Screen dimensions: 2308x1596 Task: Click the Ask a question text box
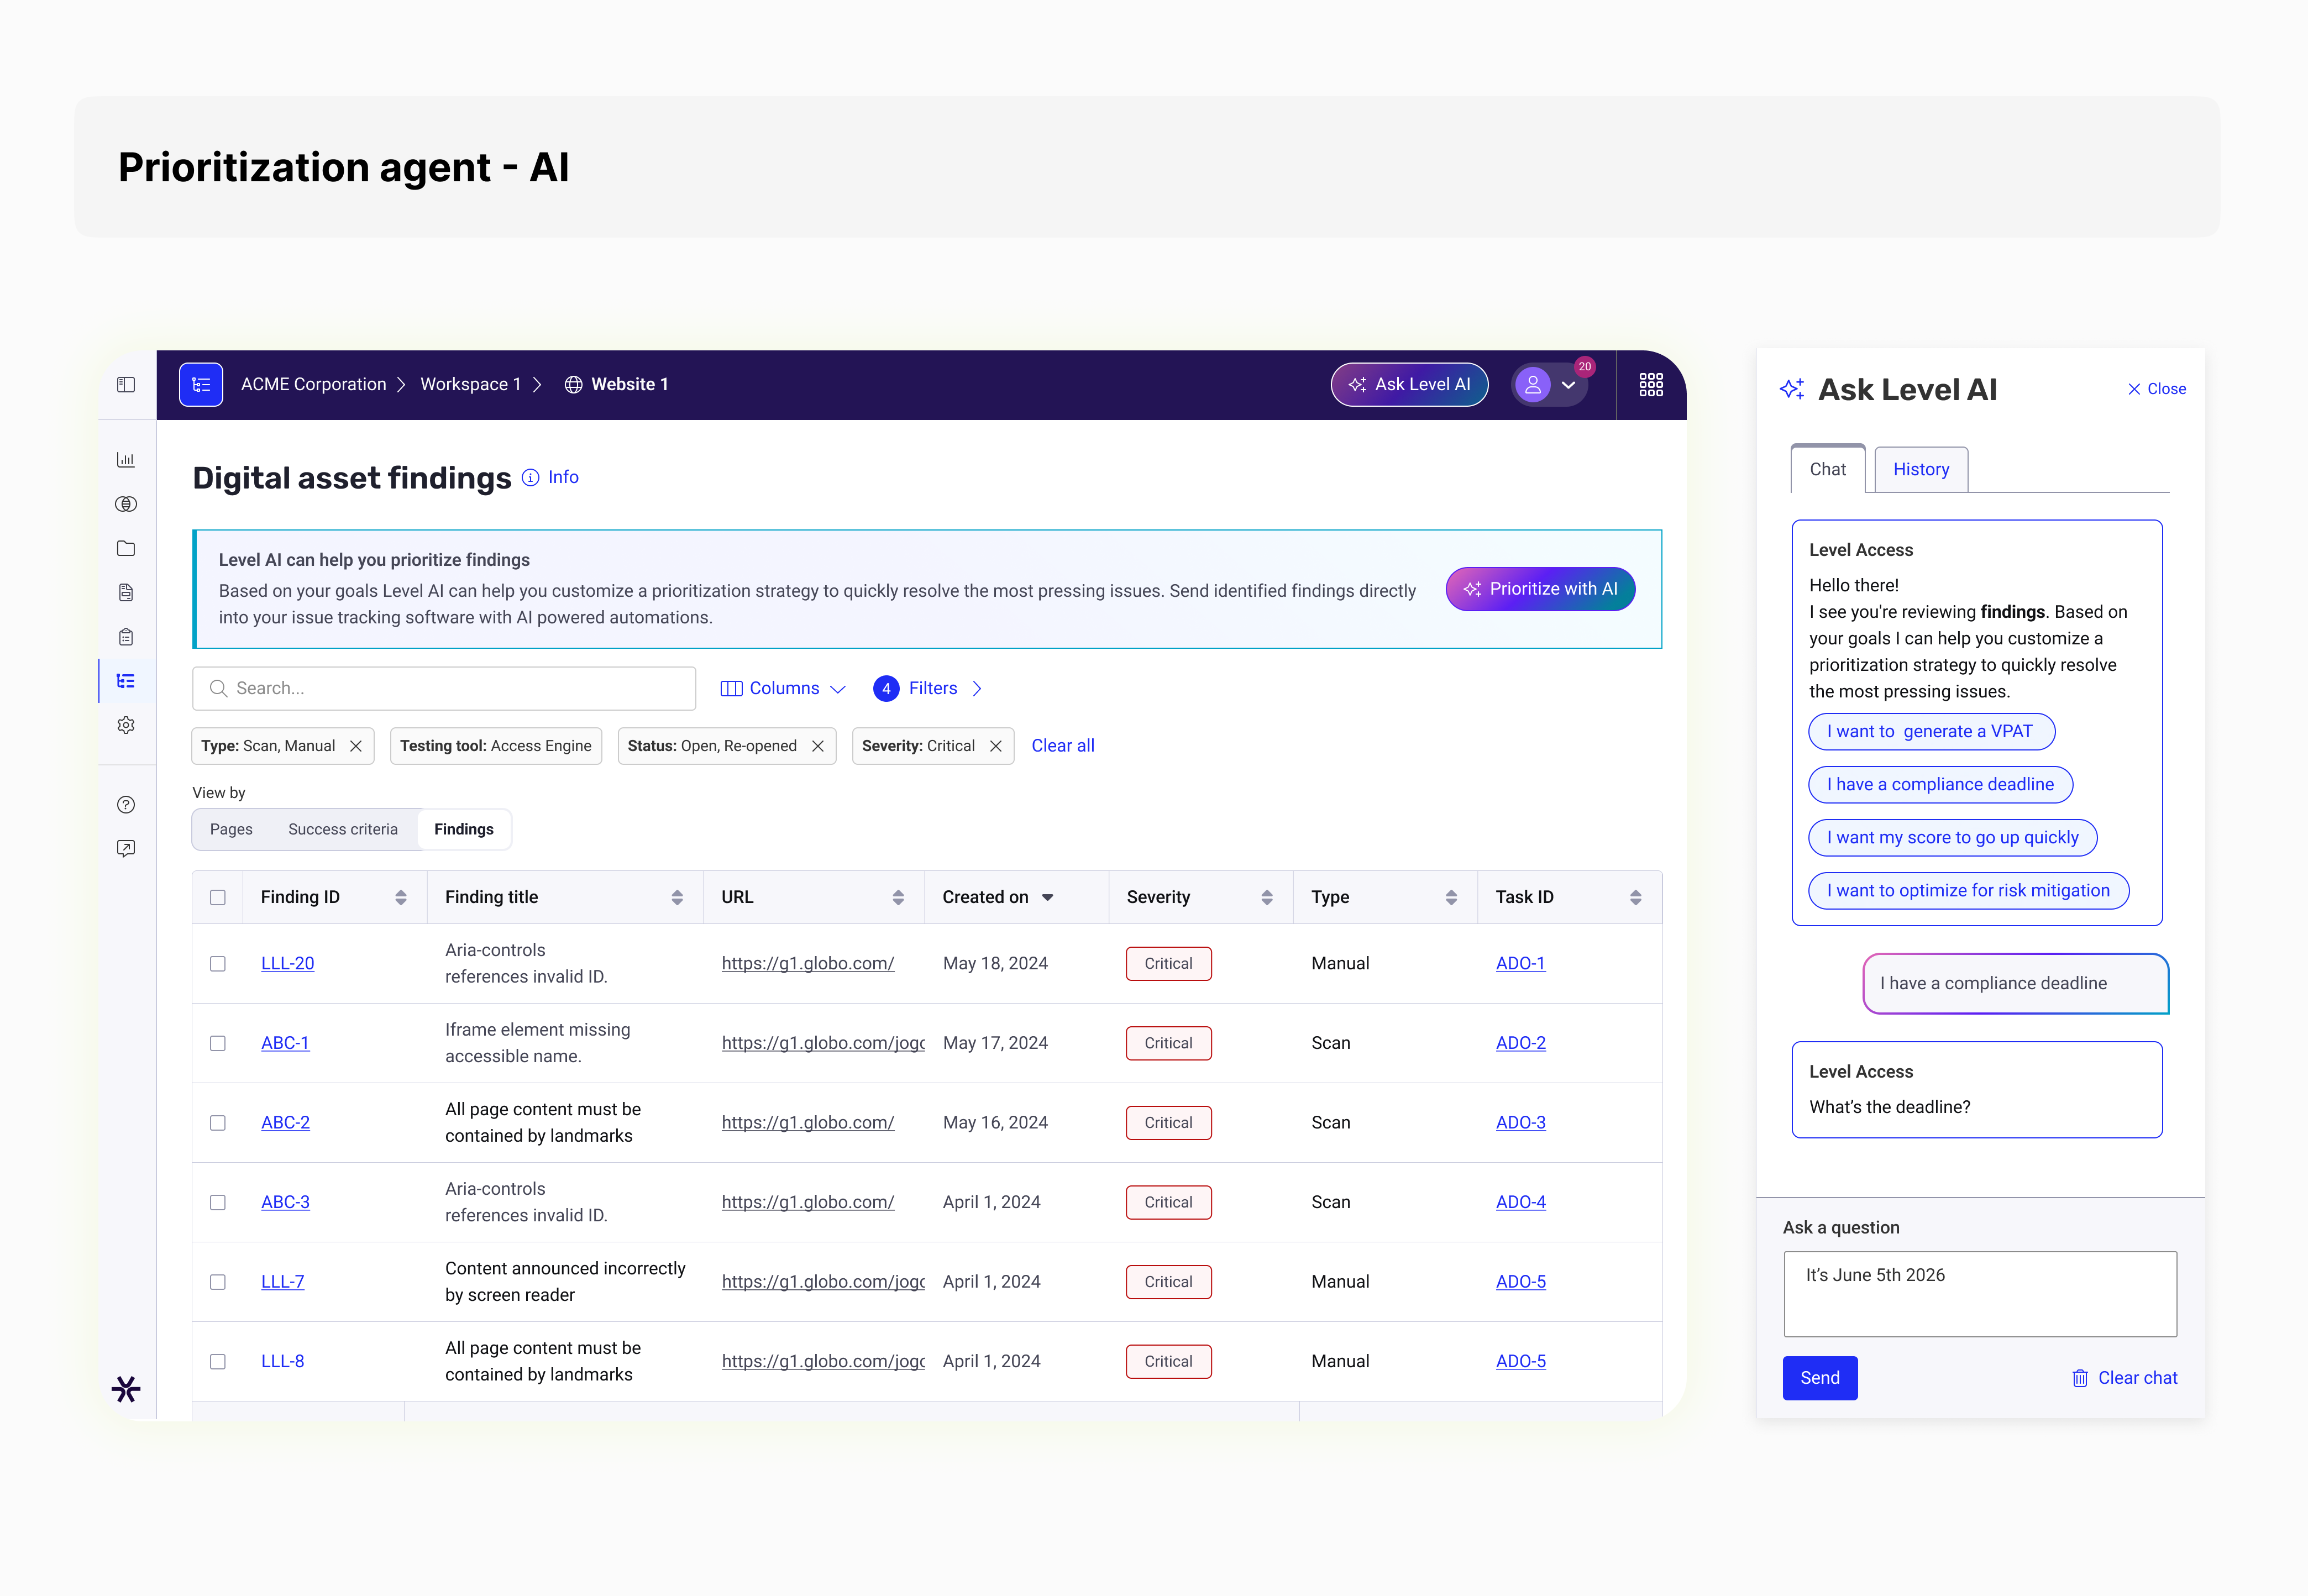(x=1979, y=1293)
